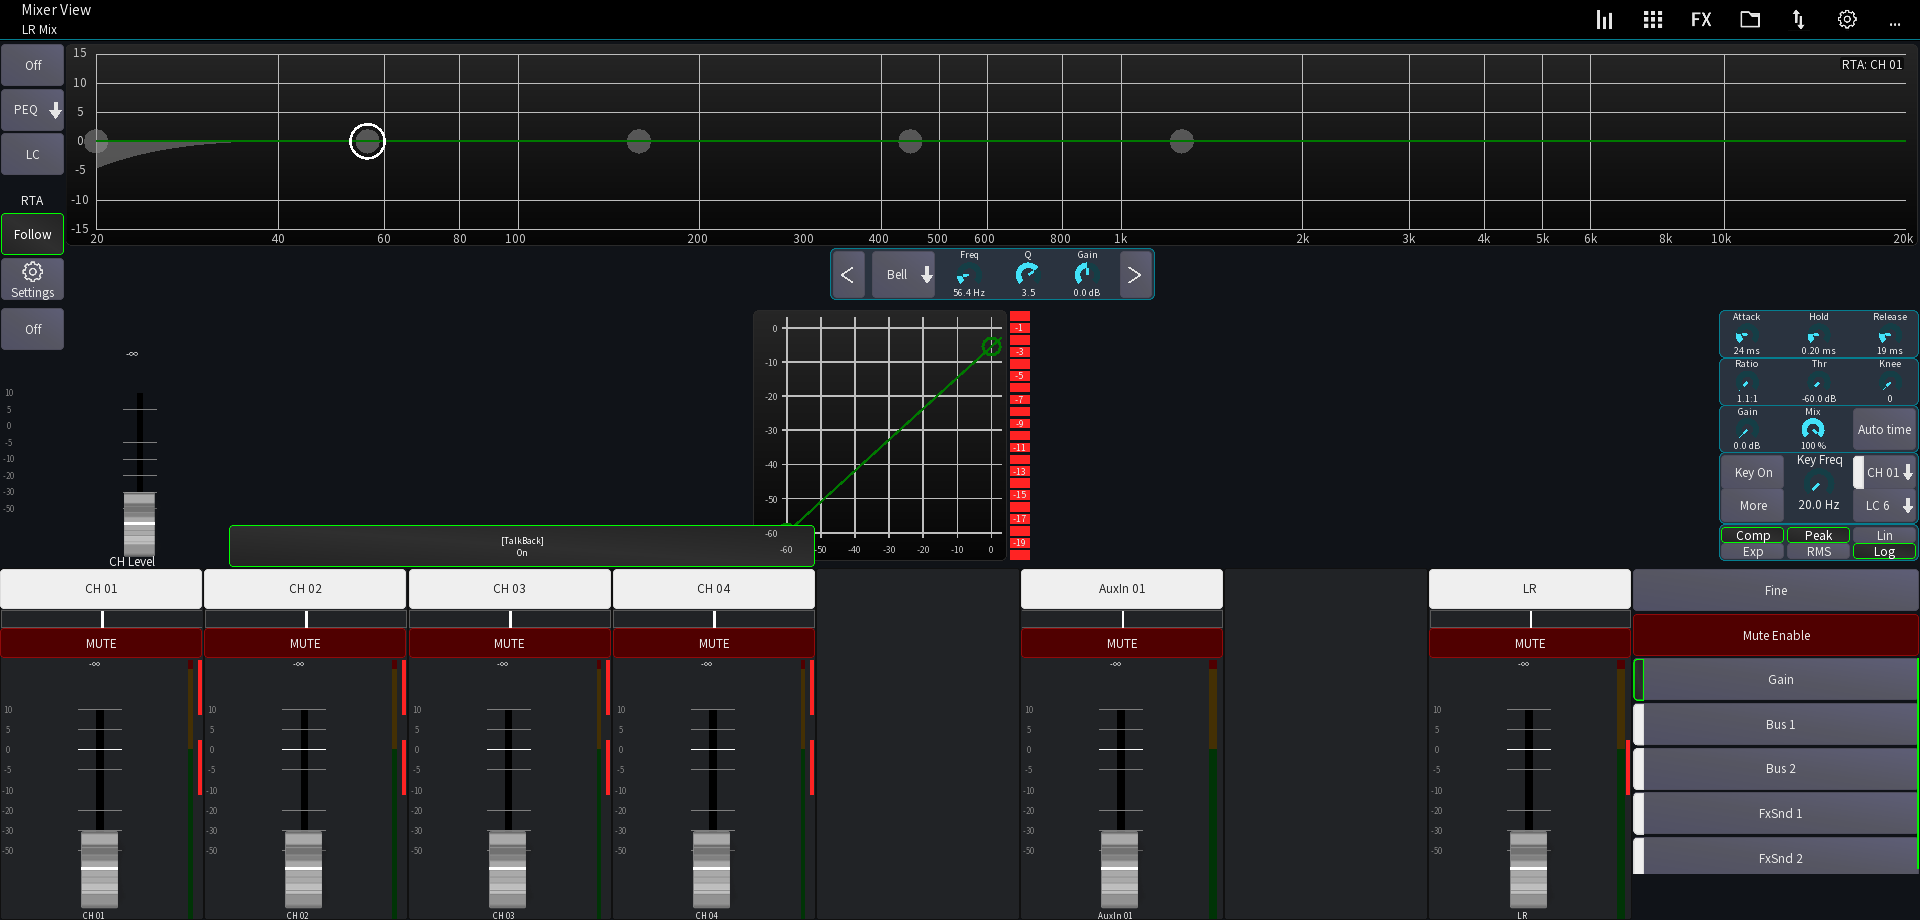Open the meters view from the top toolbar
The height and width of the screenshot is (920, 1920).
(x=1604, y=19)
